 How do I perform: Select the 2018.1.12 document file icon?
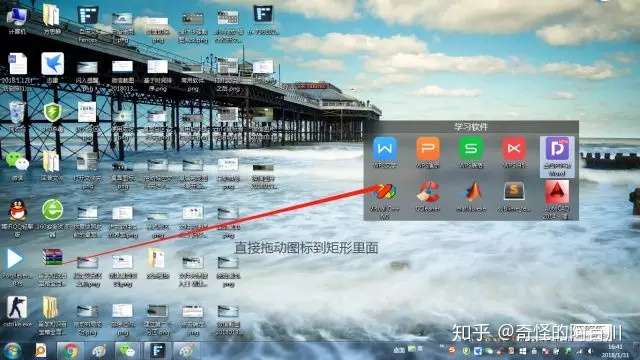coord(17,64)
